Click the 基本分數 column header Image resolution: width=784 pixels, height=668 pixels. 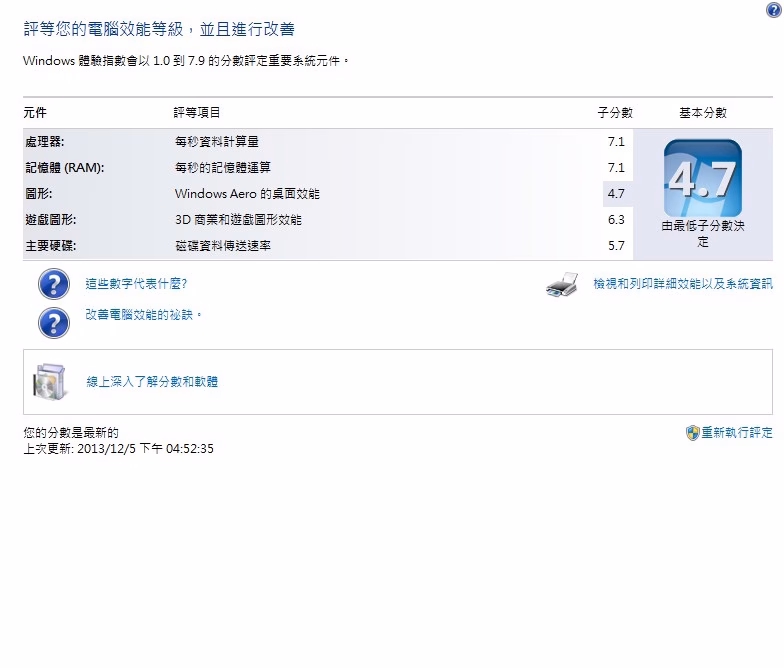tap(702, 112)
